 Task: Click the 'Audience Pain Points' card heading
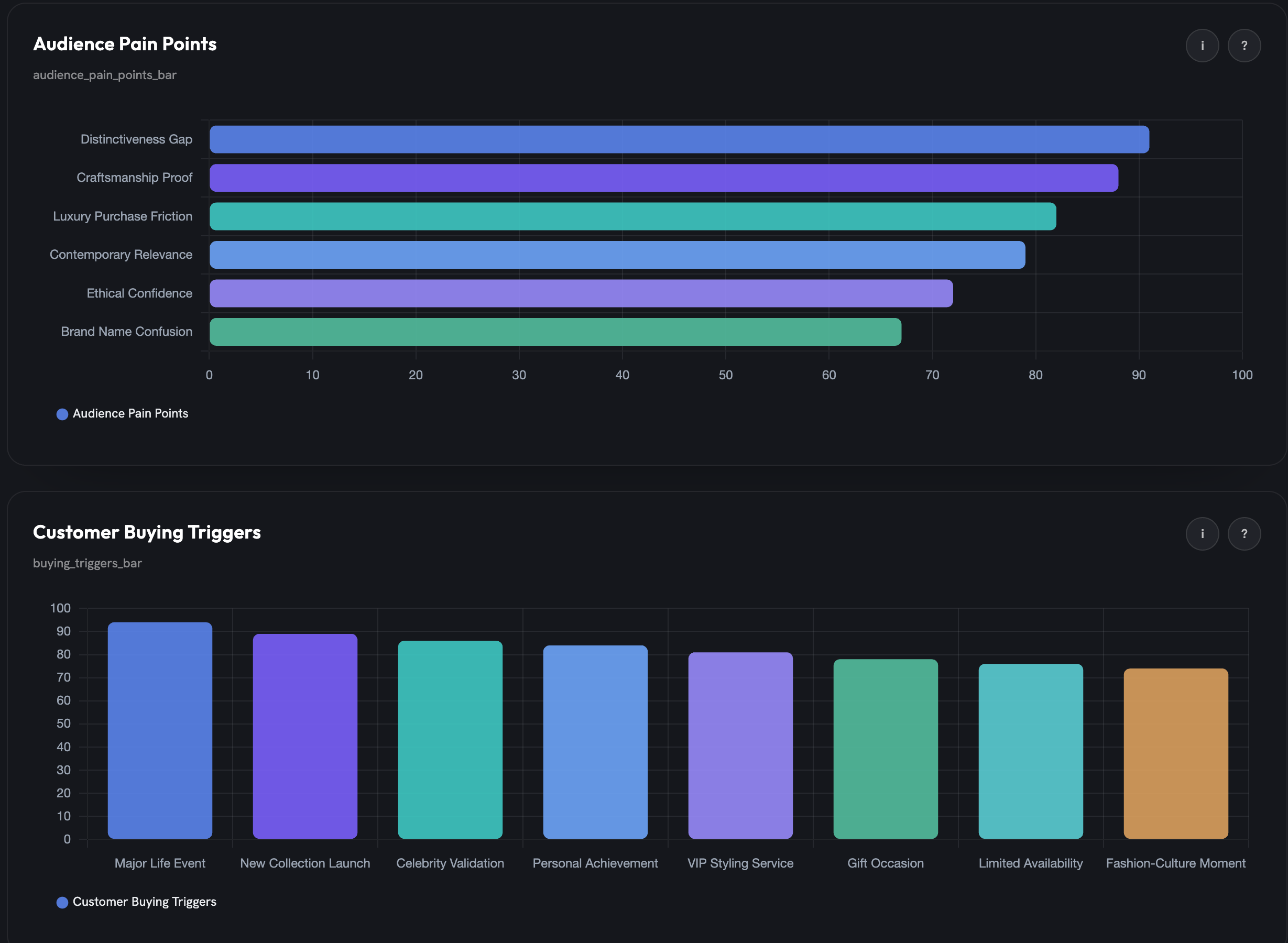point(125,44)
